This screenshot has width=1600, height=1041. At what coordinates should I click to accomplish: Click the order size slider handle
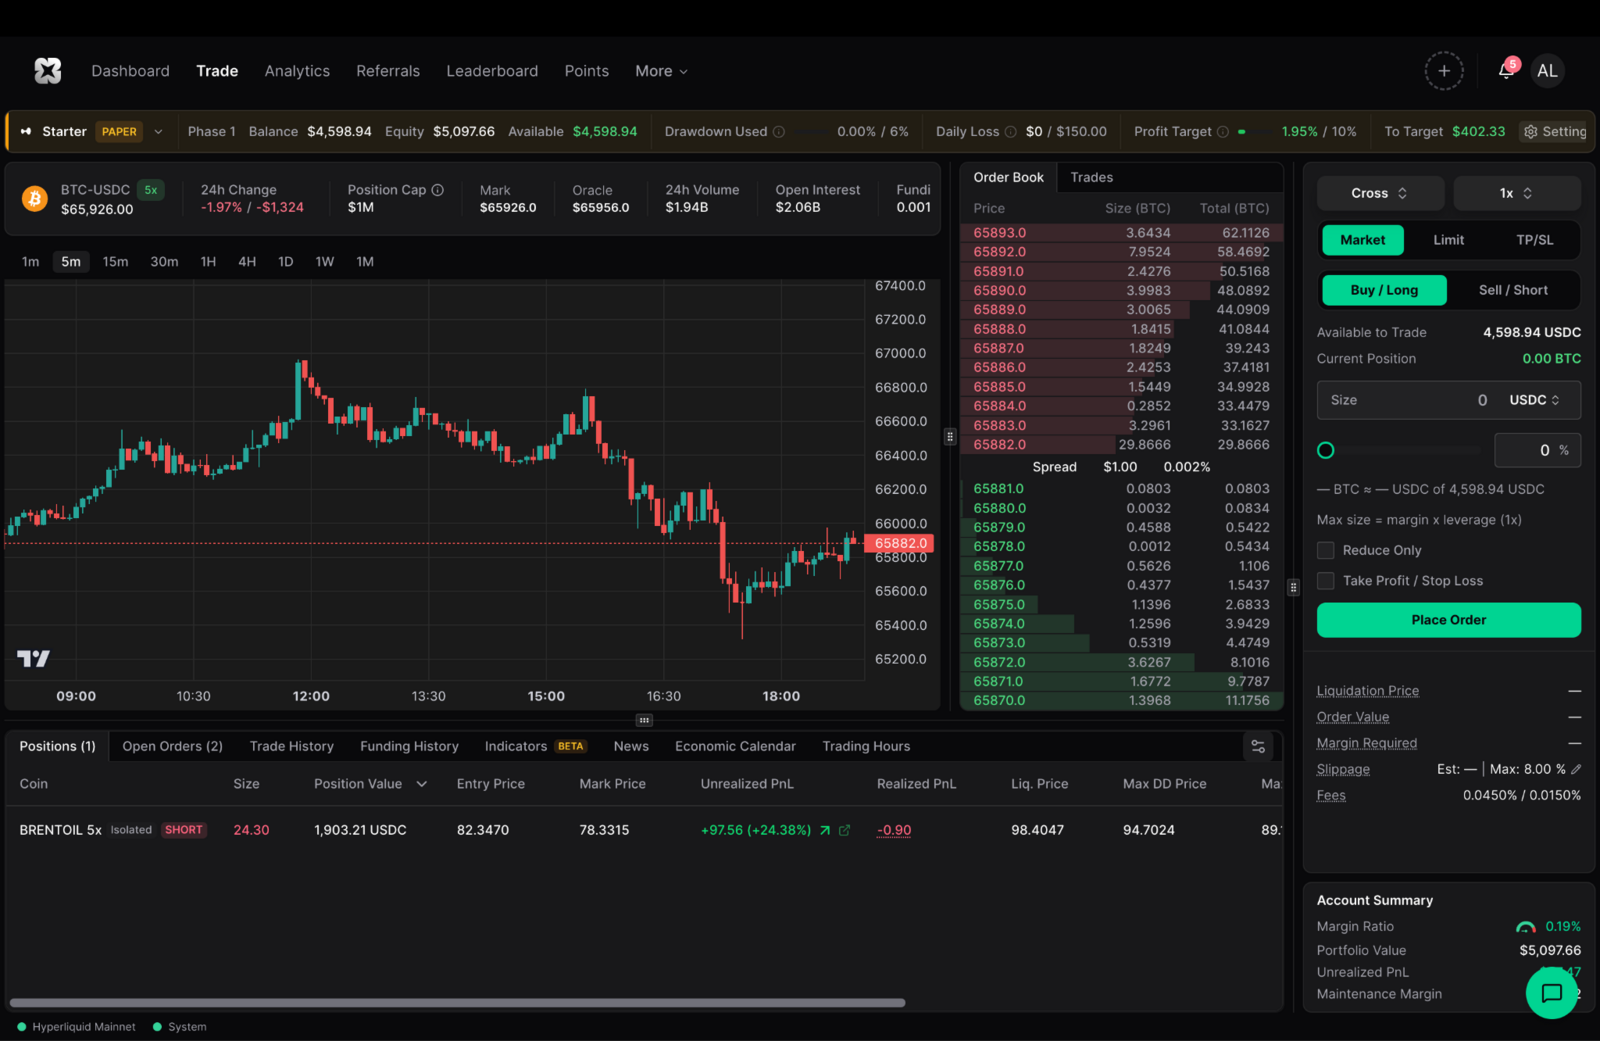coord(1326,450)
